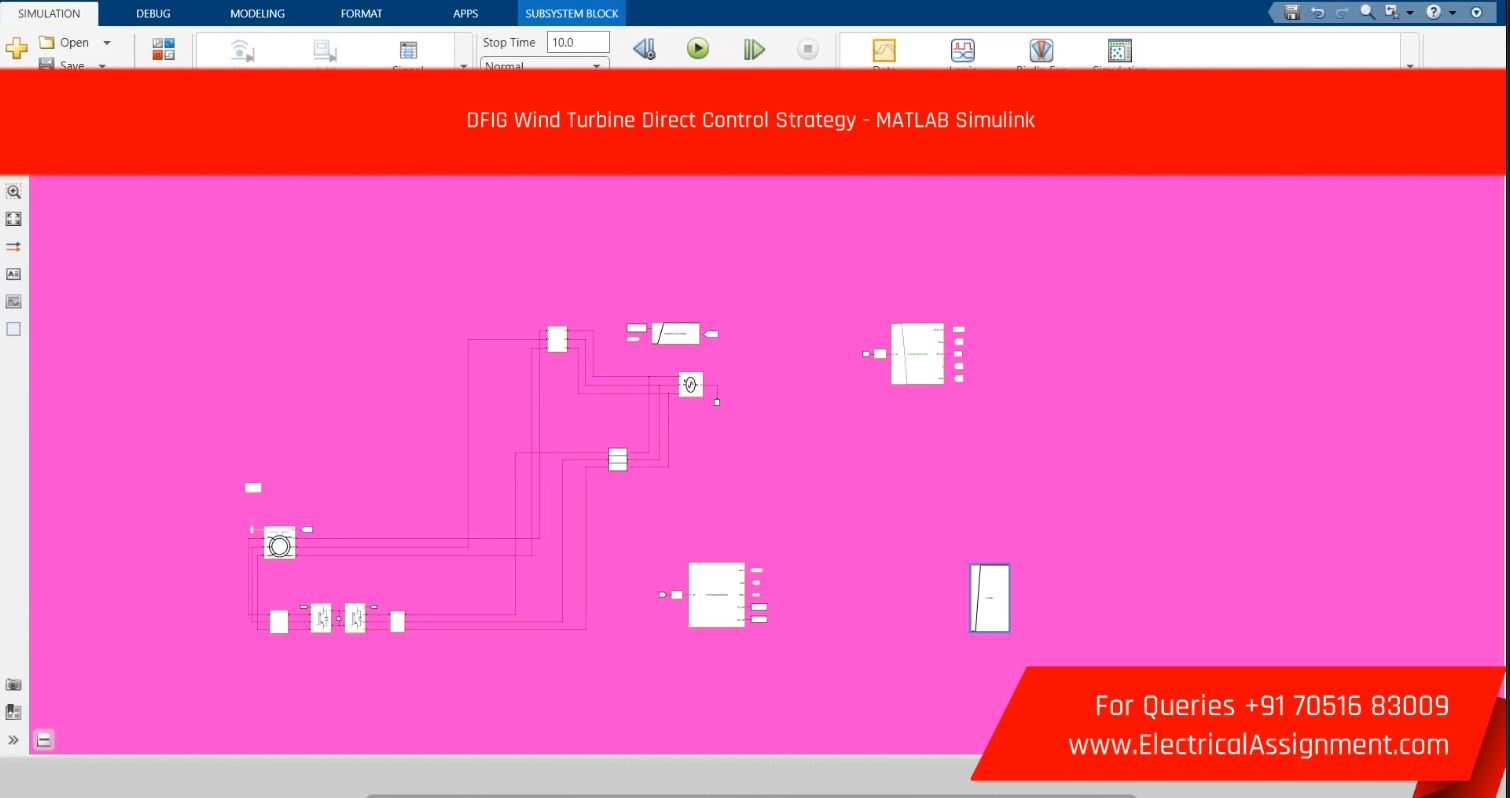Switch to the SIMULATION tab

49,14
